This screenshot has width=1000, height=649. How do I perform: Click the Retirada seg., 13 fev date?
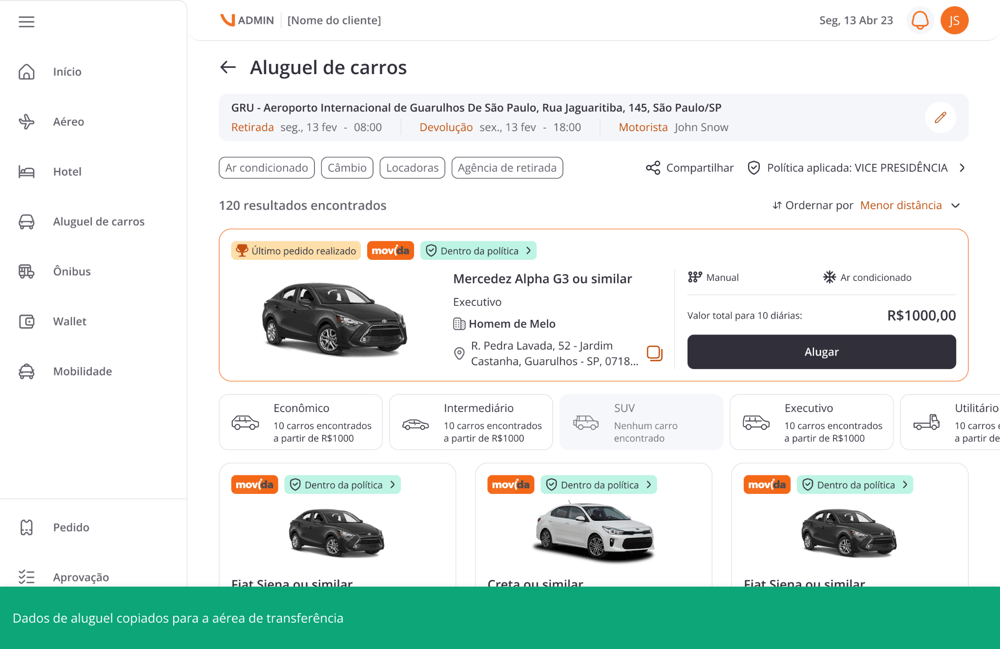(x=306, y=128)
